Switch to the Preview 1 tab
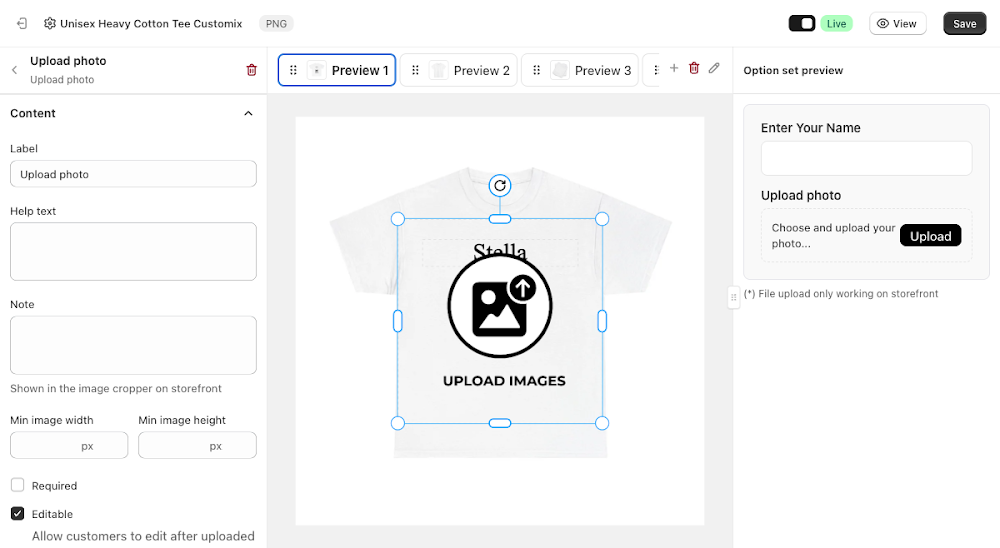 (337, 70)
